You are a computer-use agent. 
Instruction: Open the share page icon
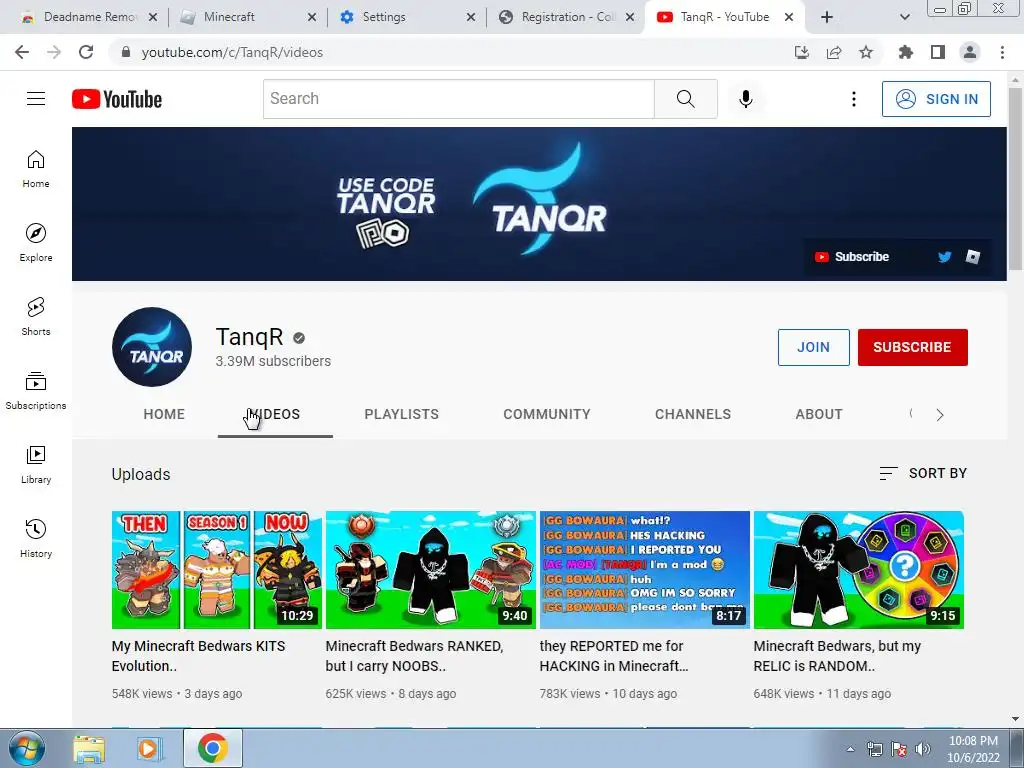point(834,52)
